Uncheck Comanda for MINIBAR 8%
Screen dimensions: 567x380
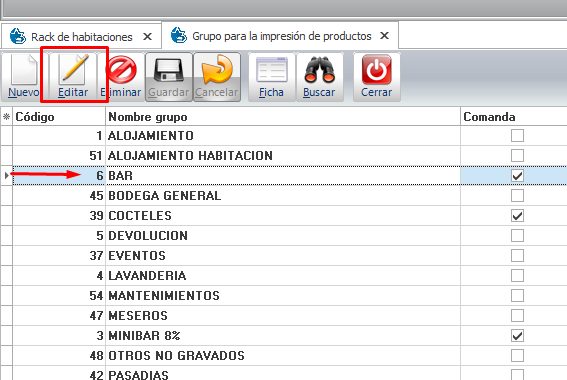click(x=517, y=336)
